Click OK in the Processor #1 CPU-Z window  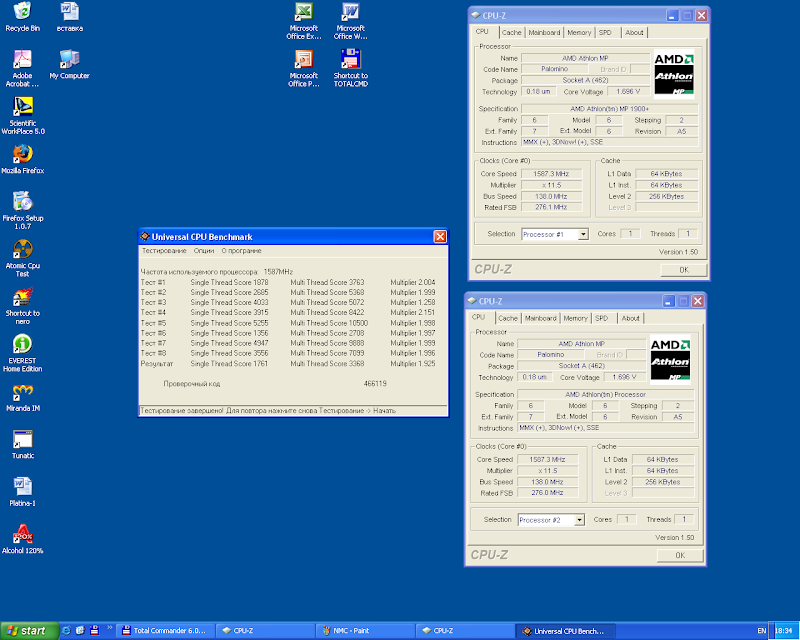click(x=684, y=269)
